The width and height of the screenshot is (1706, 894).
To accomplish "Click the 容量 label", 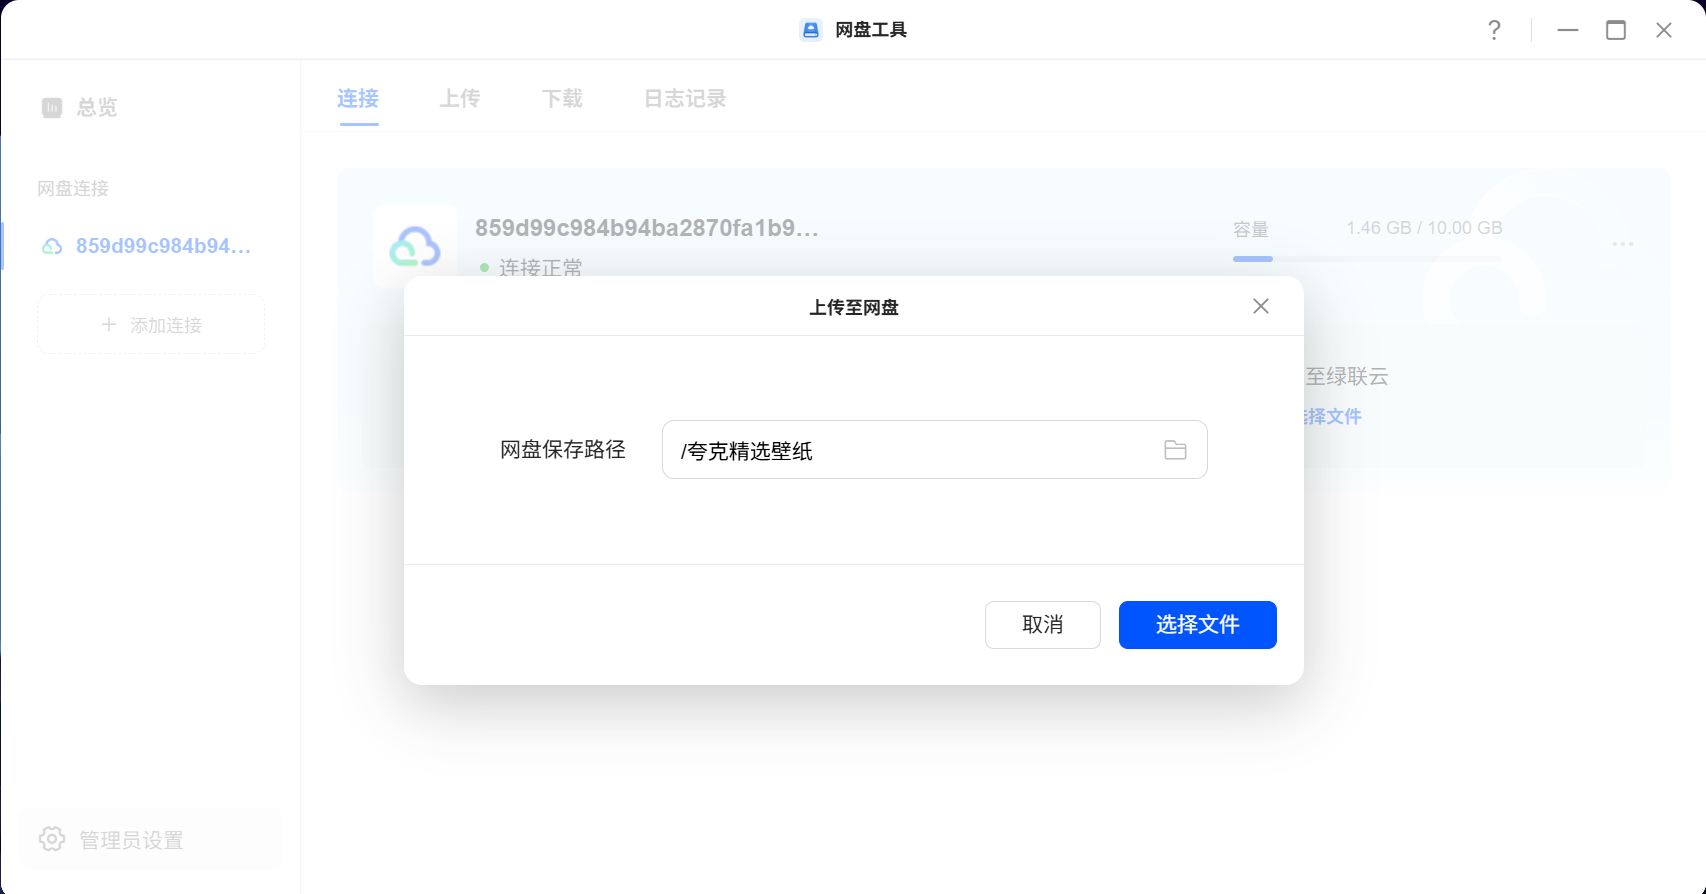I will coord(1251,229).
